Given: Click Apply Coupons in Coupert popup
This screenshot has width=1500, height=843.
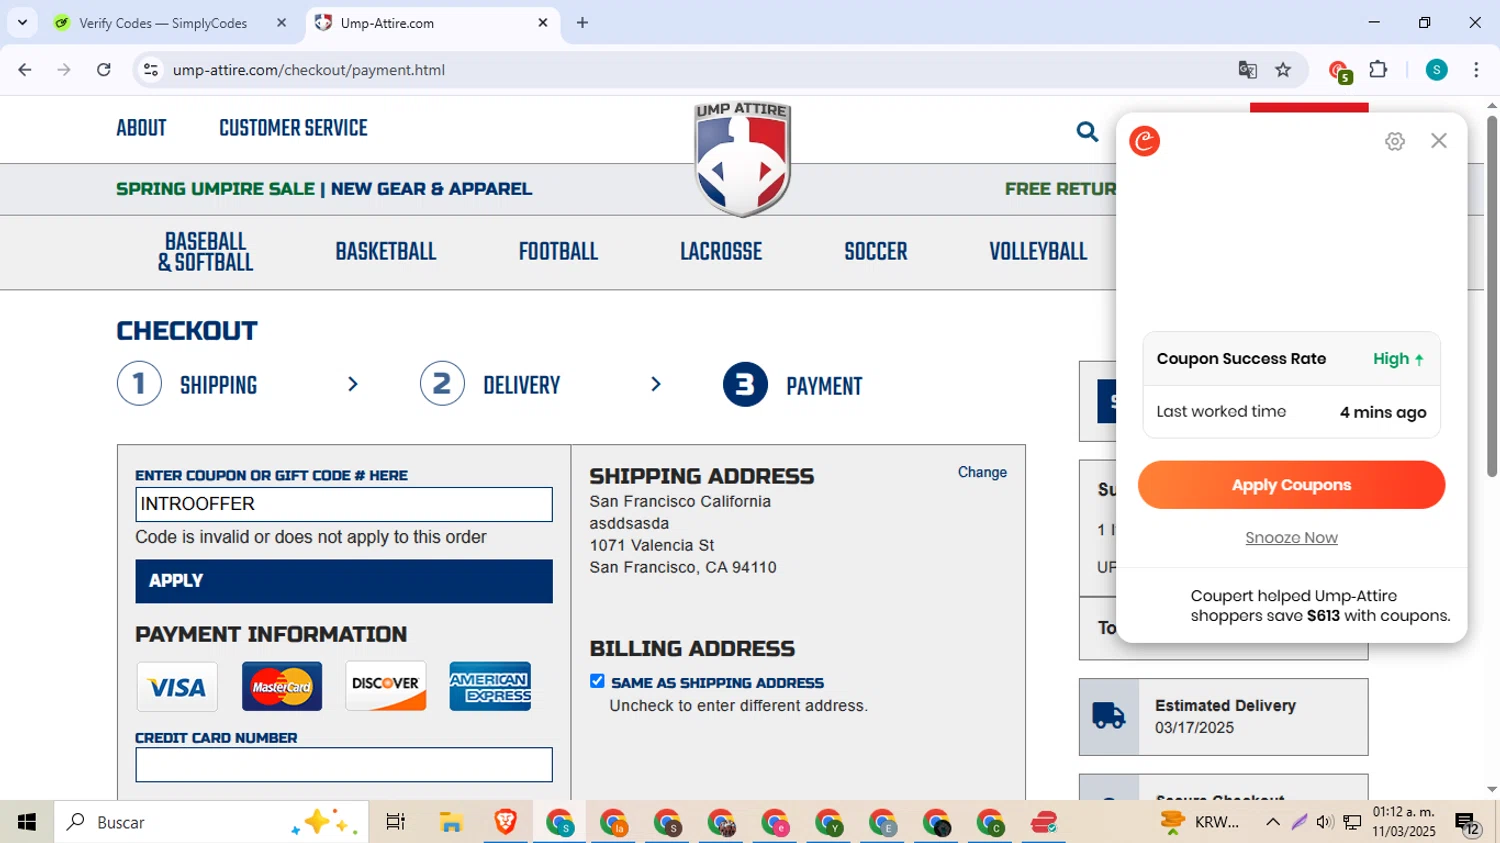Looking at the screenshot, I should pos(1291,485).
